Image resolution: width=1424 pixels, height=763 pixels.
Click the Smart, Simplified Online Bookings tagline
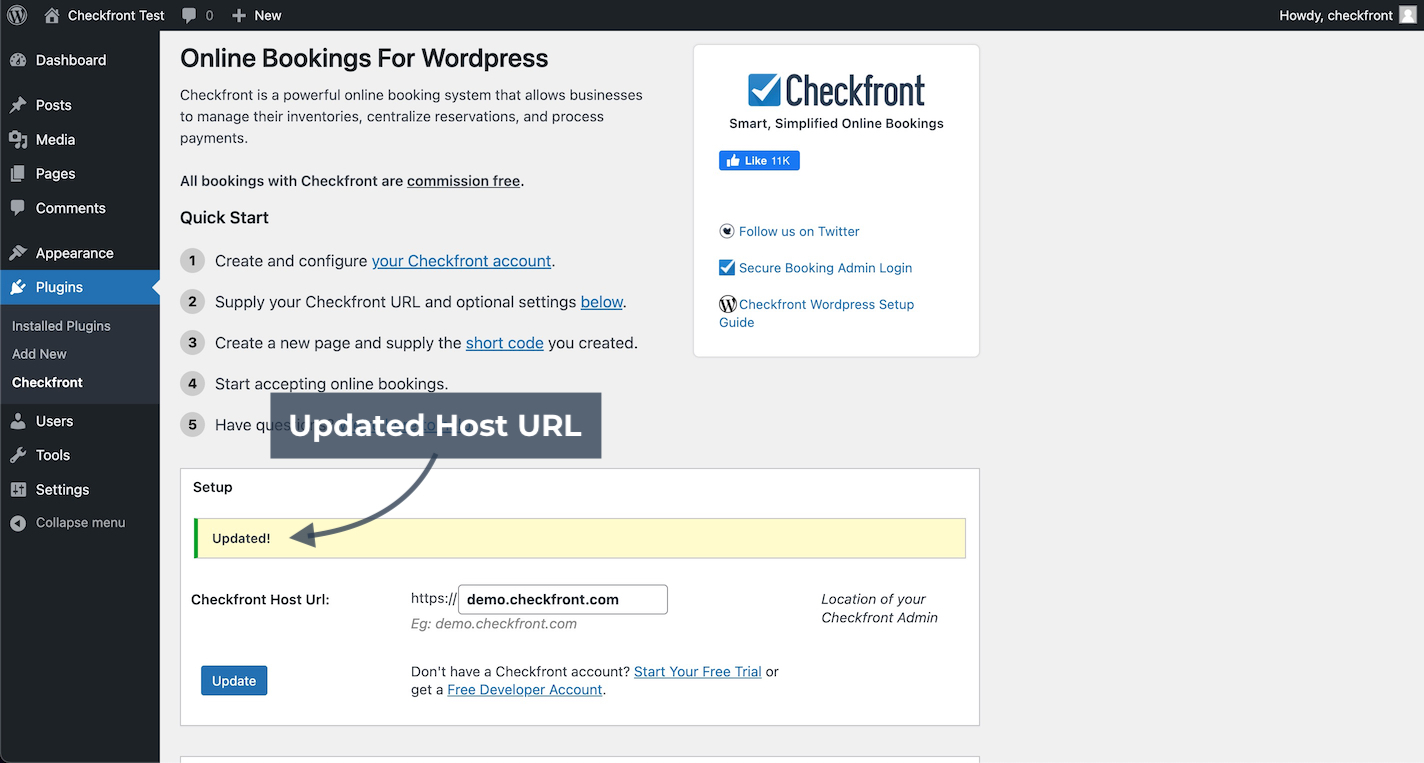(x=836, y=123)
